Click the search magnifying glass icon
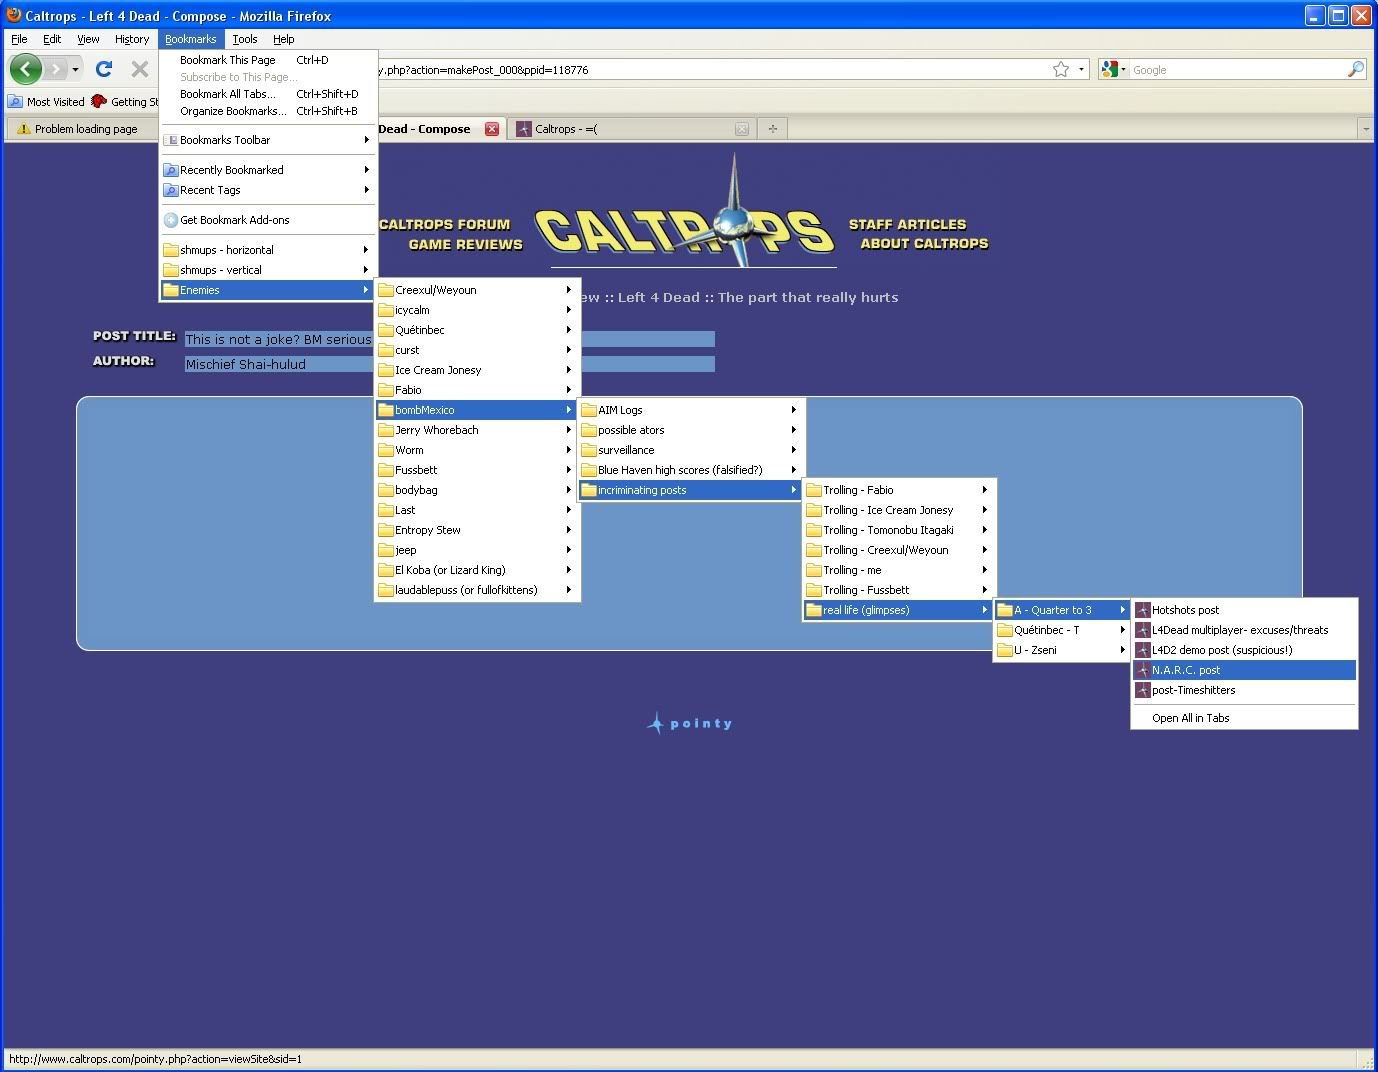Image resolution: width=1378 pixels, height=1072 pixels. 1355,70
